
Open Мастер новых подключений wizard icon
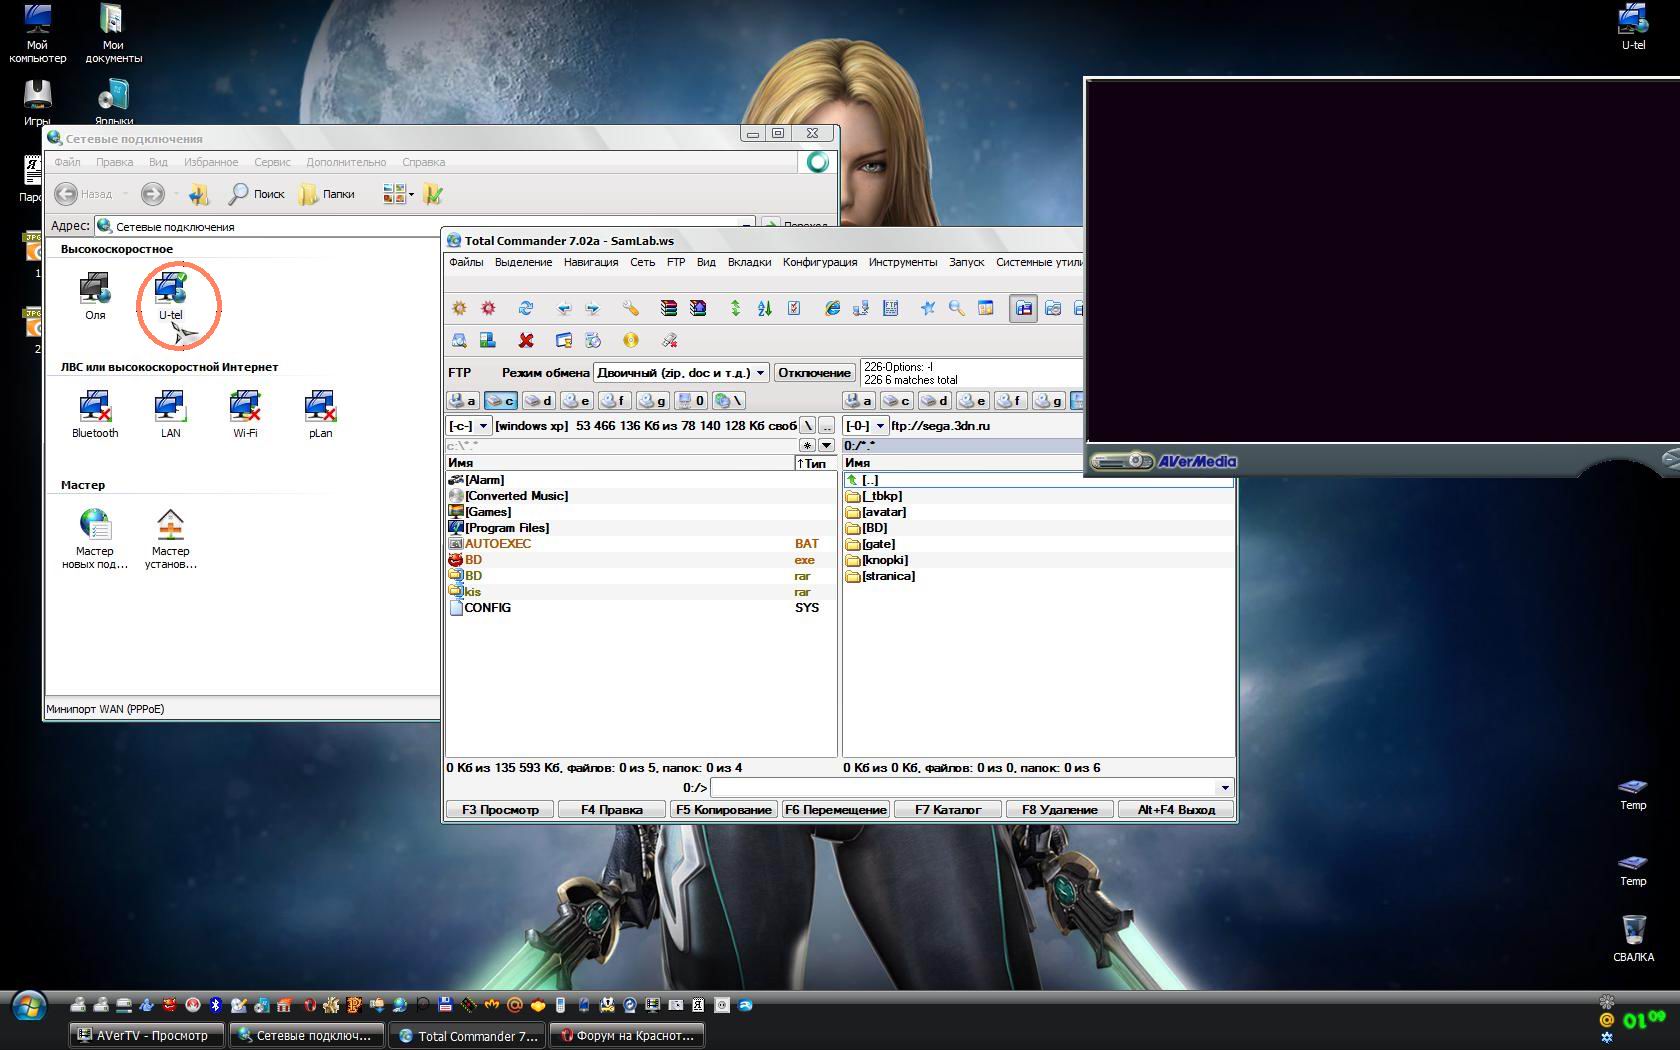pyautogui.click(x=95, y=539)
